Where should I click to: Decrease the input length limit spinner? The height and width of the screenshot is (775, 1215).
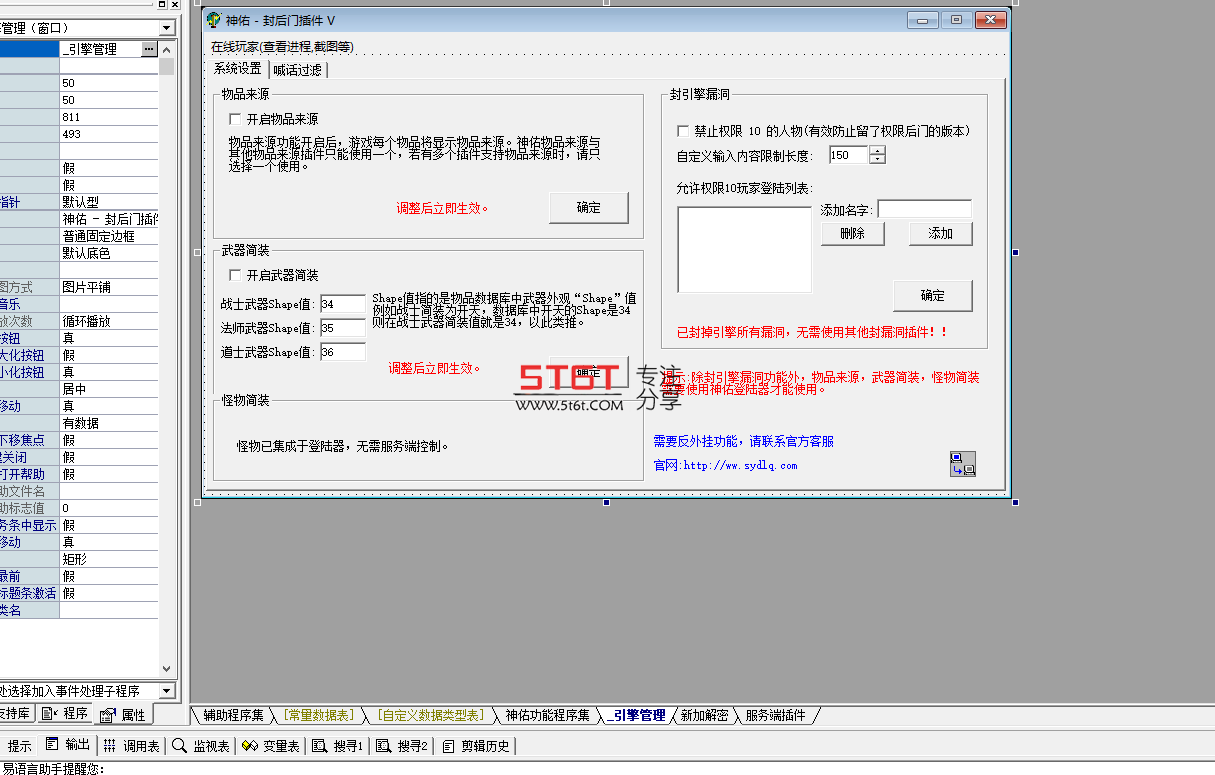click(877, 159)
